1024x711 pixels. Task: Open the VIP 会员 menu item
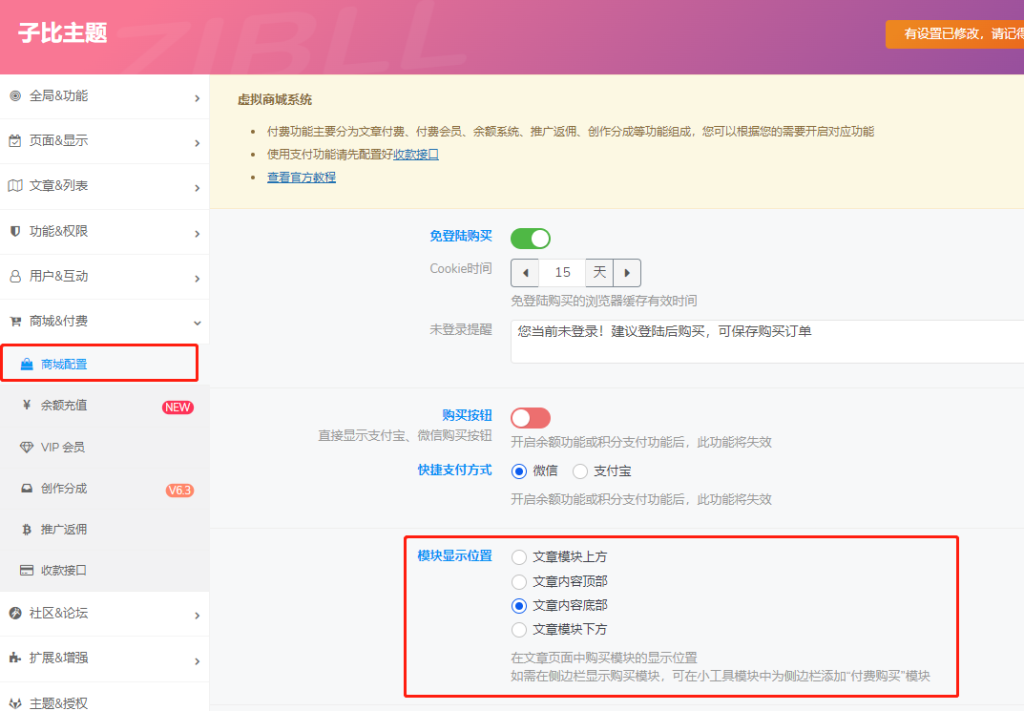coord(104,447)
